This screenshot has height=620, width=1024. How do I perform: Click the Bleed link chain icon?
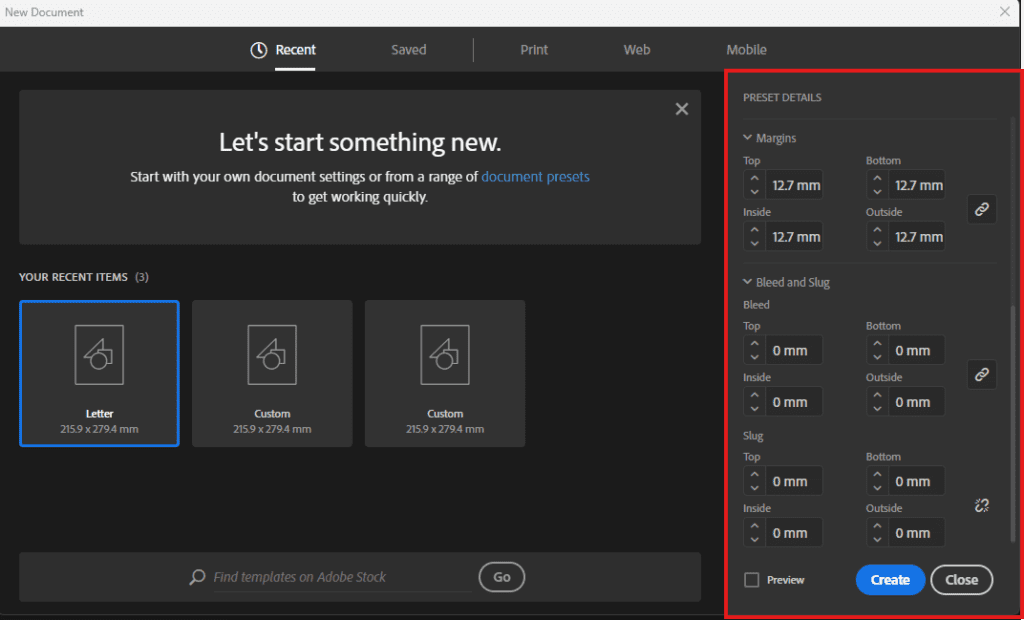[x=981, y=374]
